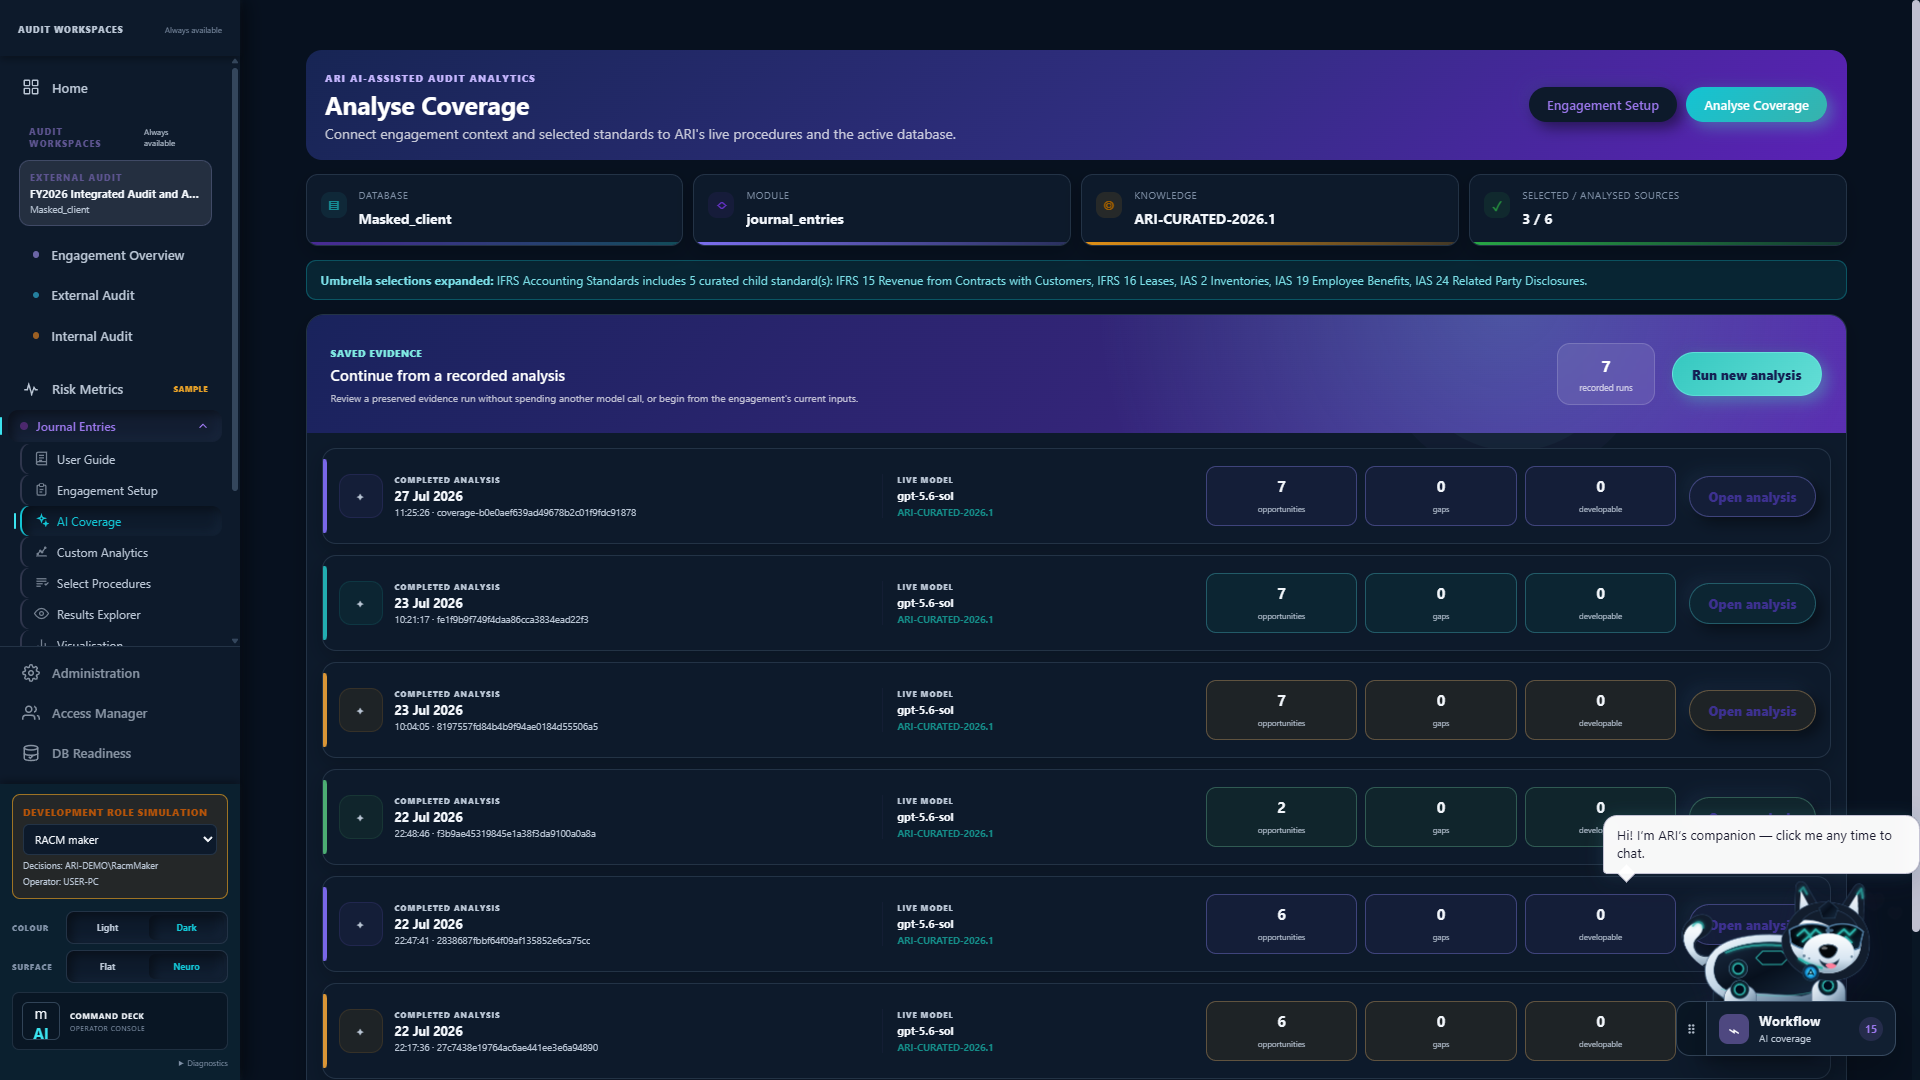The height and width of the screenshot is (1080, 1920).
Task: Open the Home dashboard icon
Action: coord(31,88)
